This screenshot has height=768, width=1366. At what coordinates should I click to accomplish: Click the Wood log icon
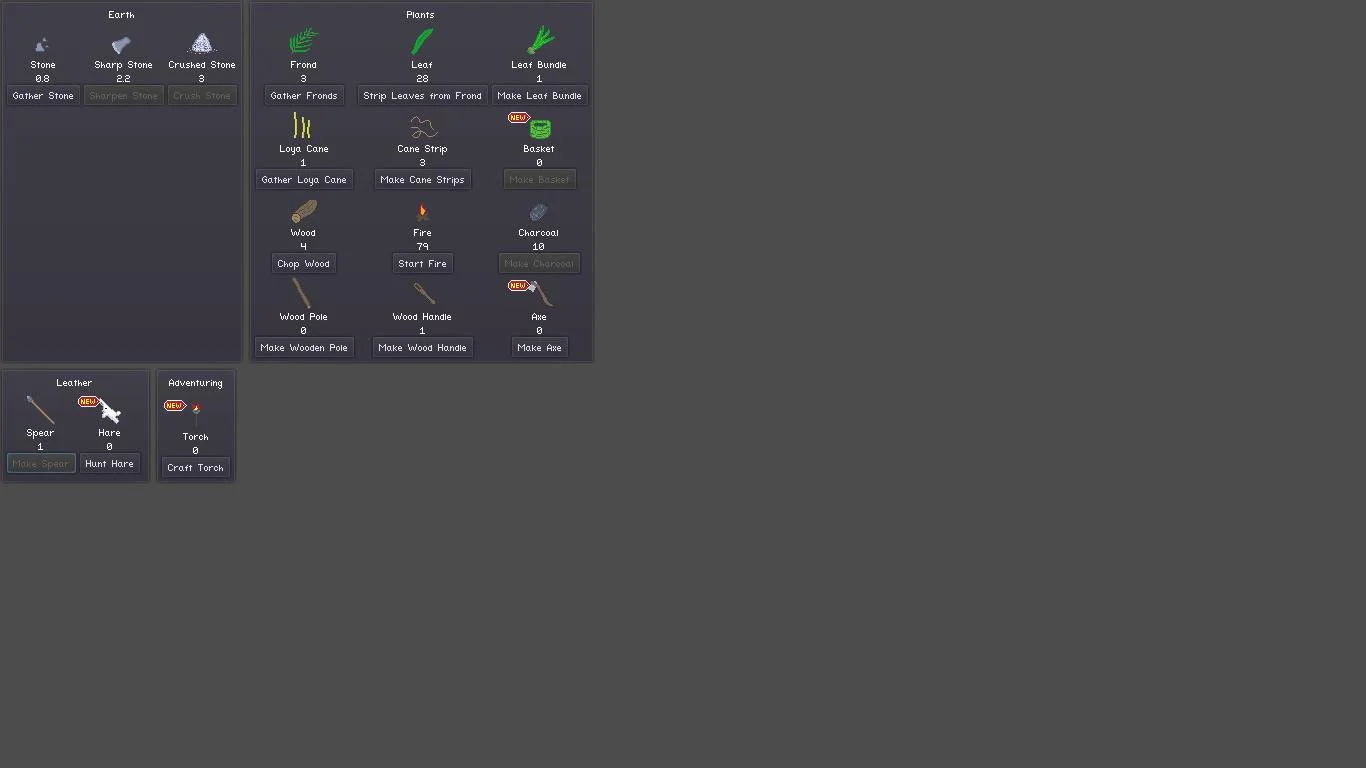coord(304,211)
